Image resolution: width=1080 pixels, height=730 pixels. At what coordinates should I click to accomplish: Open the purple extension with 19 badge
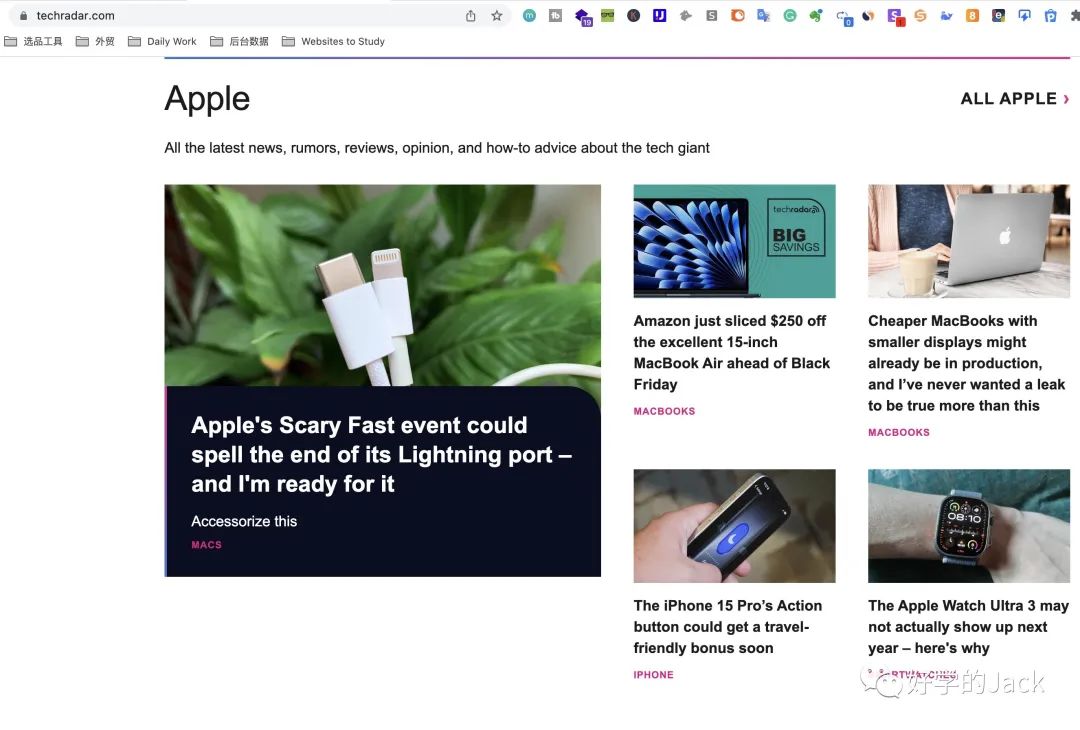click(583, 17)
